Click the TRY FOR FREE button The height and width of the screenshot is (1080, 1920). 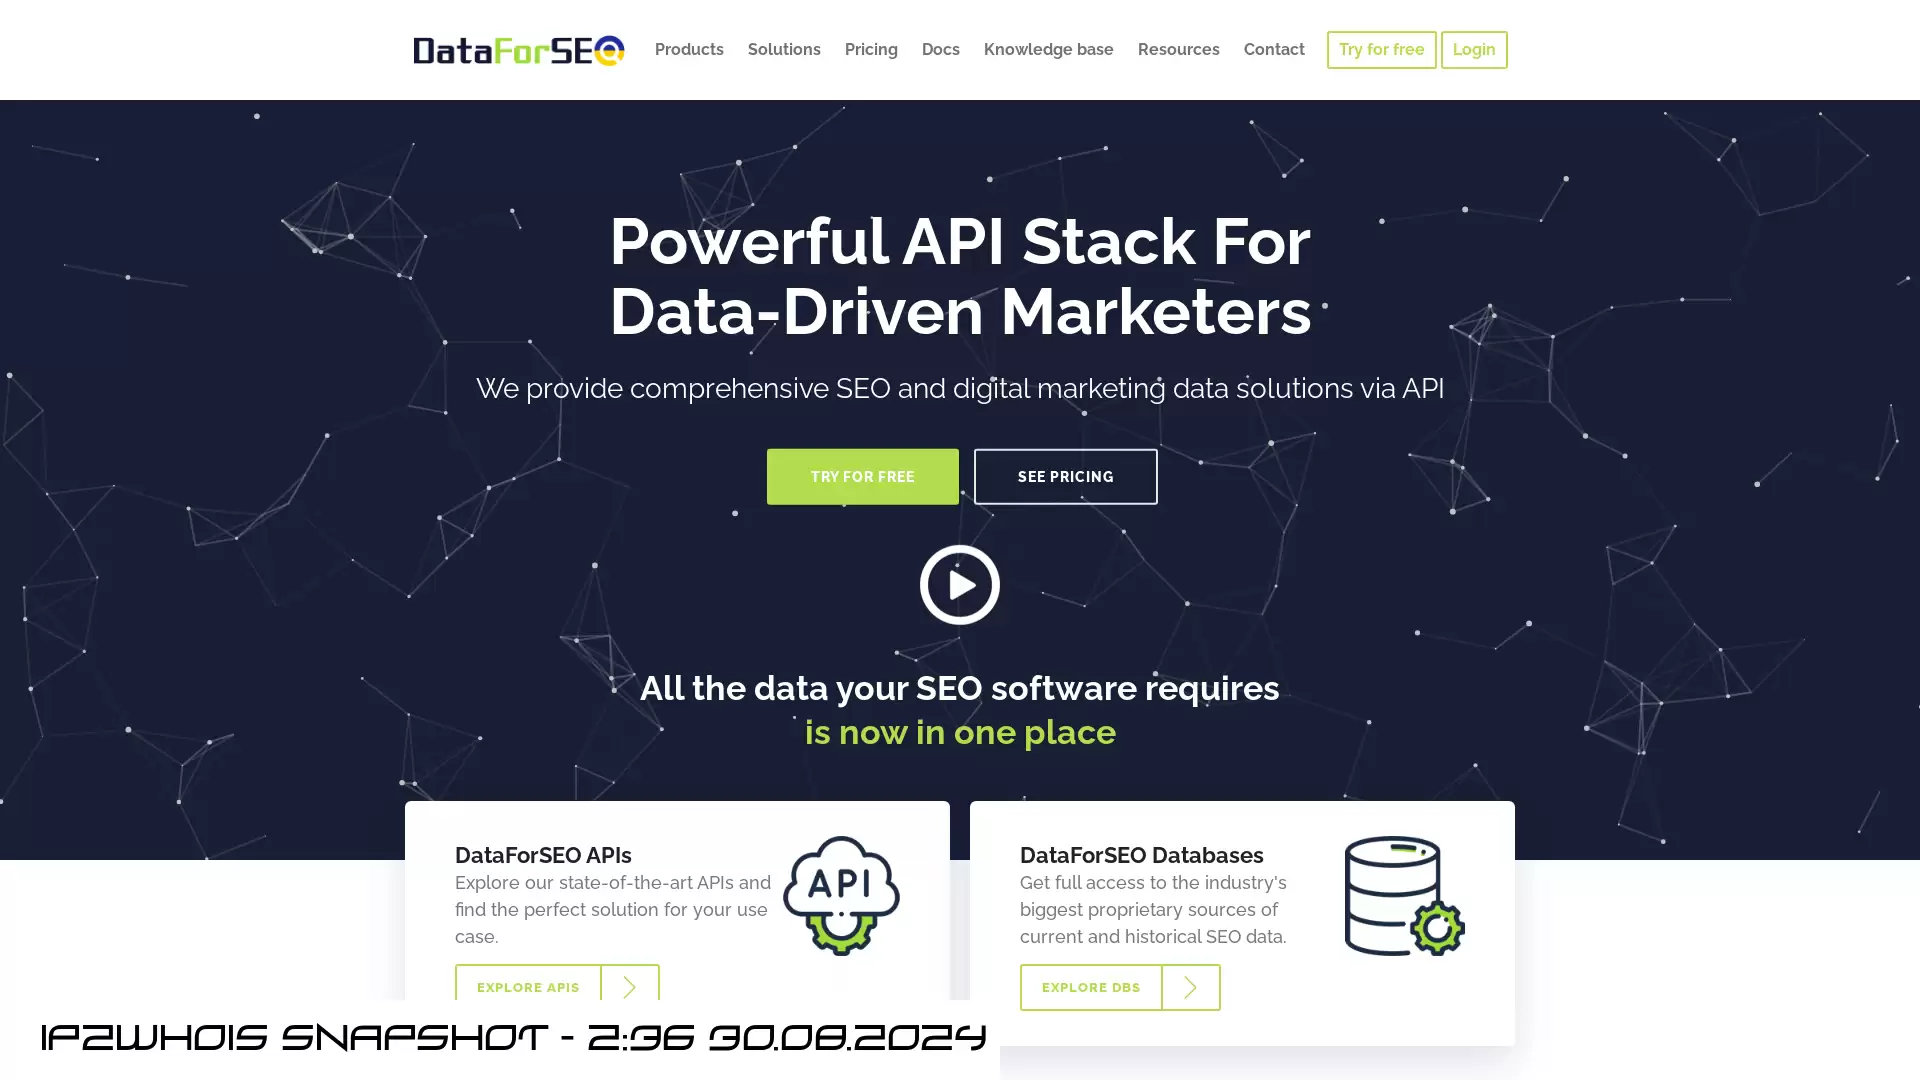[x=862, y=476]
